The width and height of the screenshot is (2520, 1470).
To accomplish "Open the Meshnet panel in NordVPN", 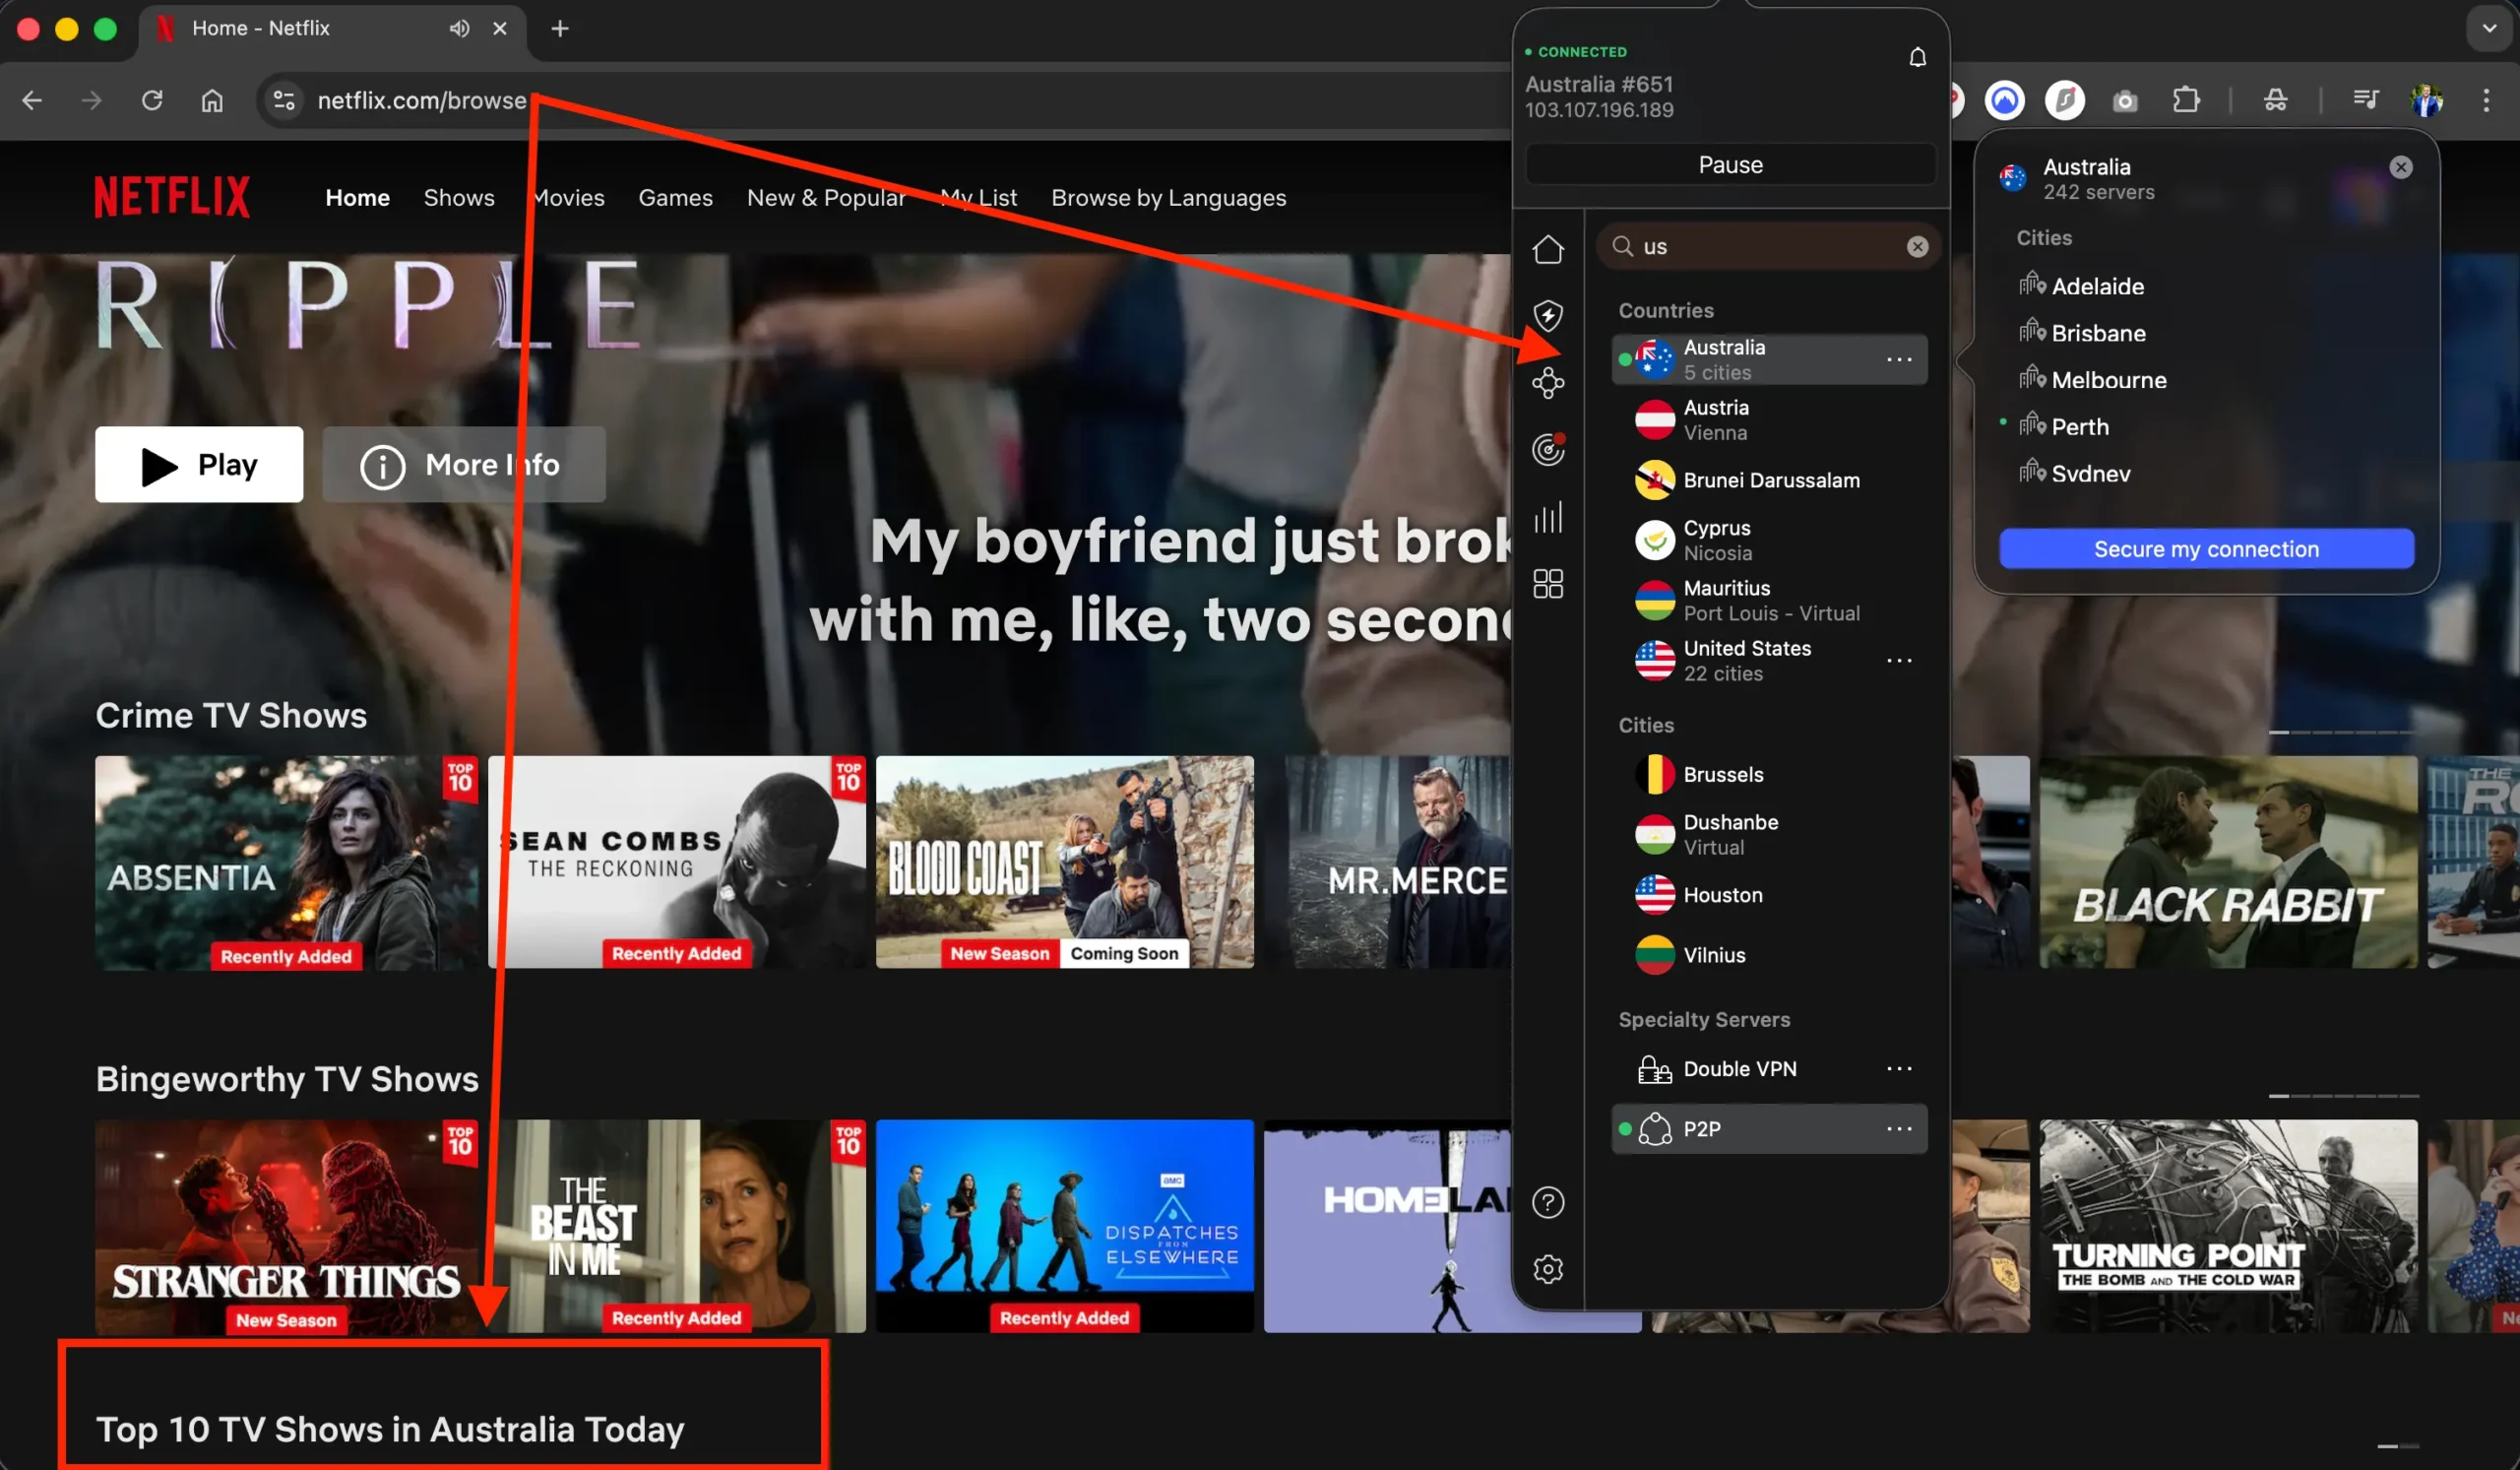I will [1548, 383].
